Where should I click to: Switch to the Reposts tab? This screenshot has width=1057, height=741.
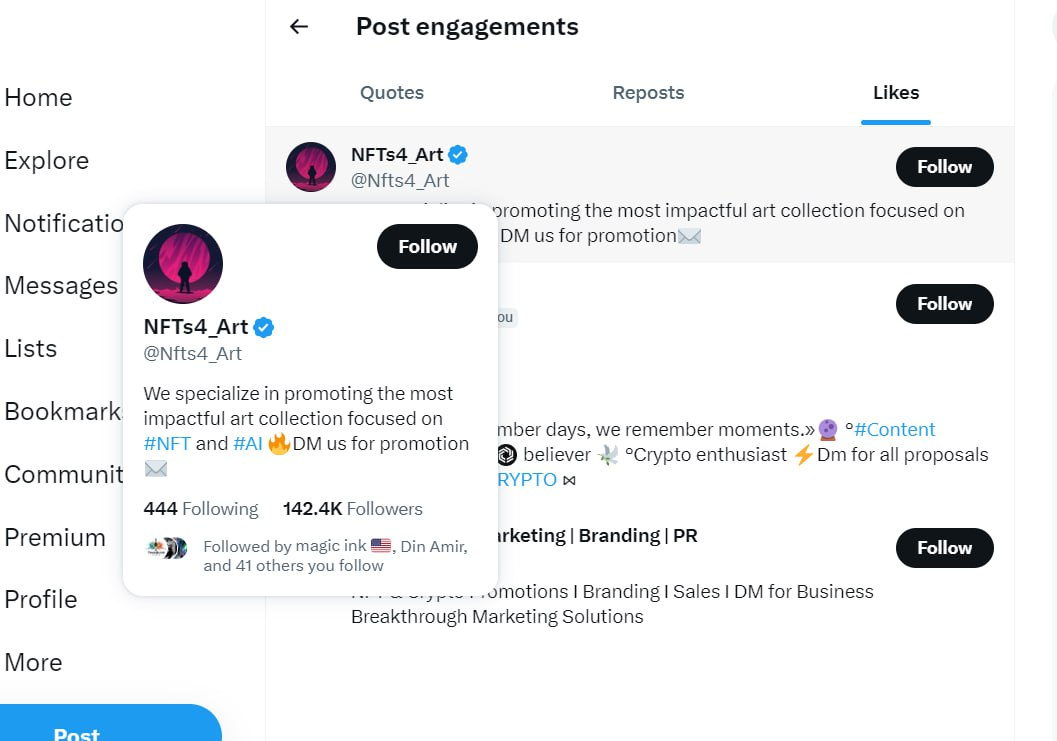coord(648,93)
